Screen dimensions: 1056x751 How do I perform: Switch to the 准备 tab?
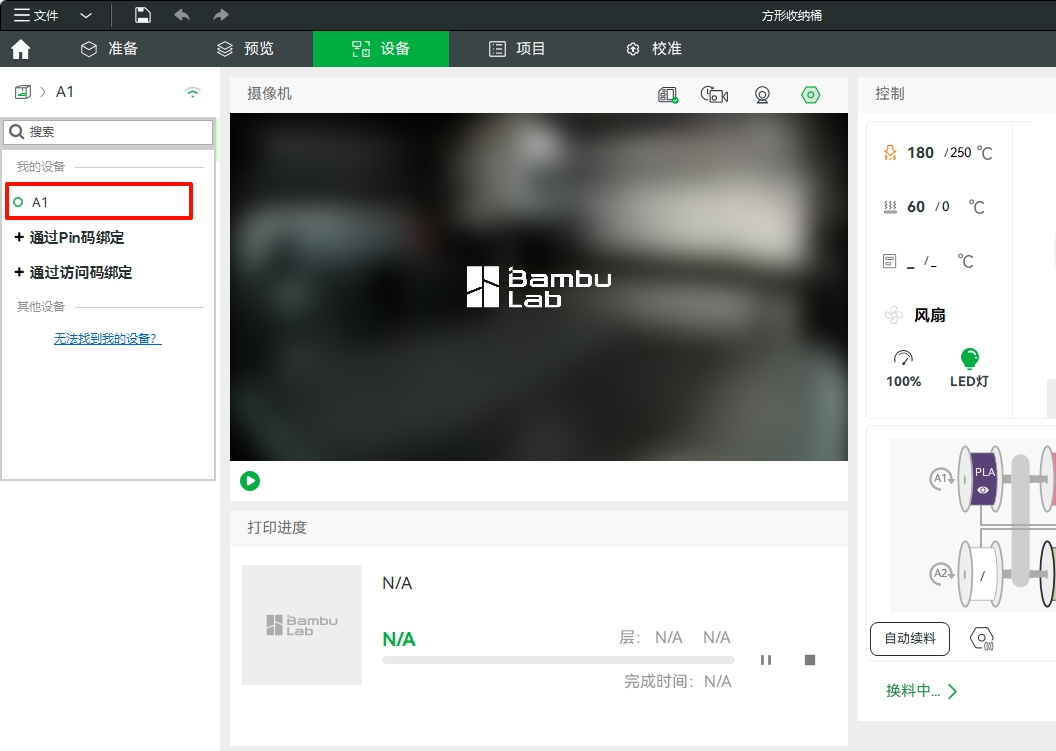(109, 48)
